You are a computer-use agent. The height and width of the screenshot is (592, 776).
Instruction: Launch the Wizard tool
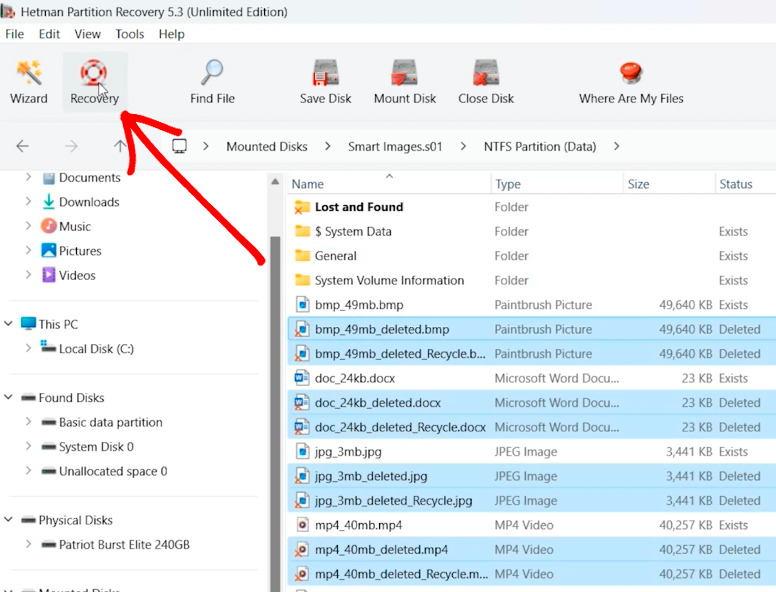tap(29, 82)
